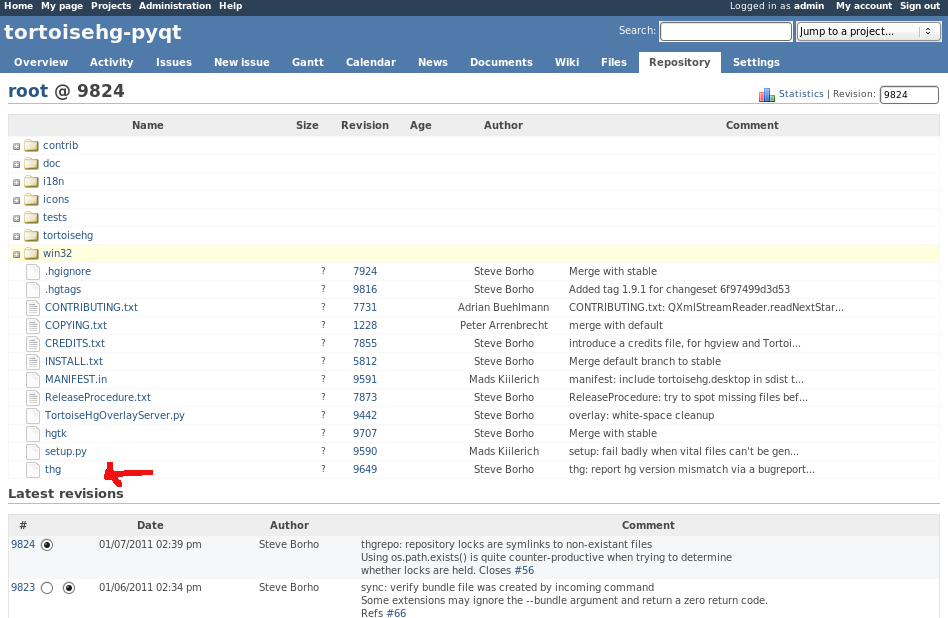The width and height of the screenshot is (948, 618).
Task: Click the file icon beside .hgignore
Action: click(x=33, y=272)
